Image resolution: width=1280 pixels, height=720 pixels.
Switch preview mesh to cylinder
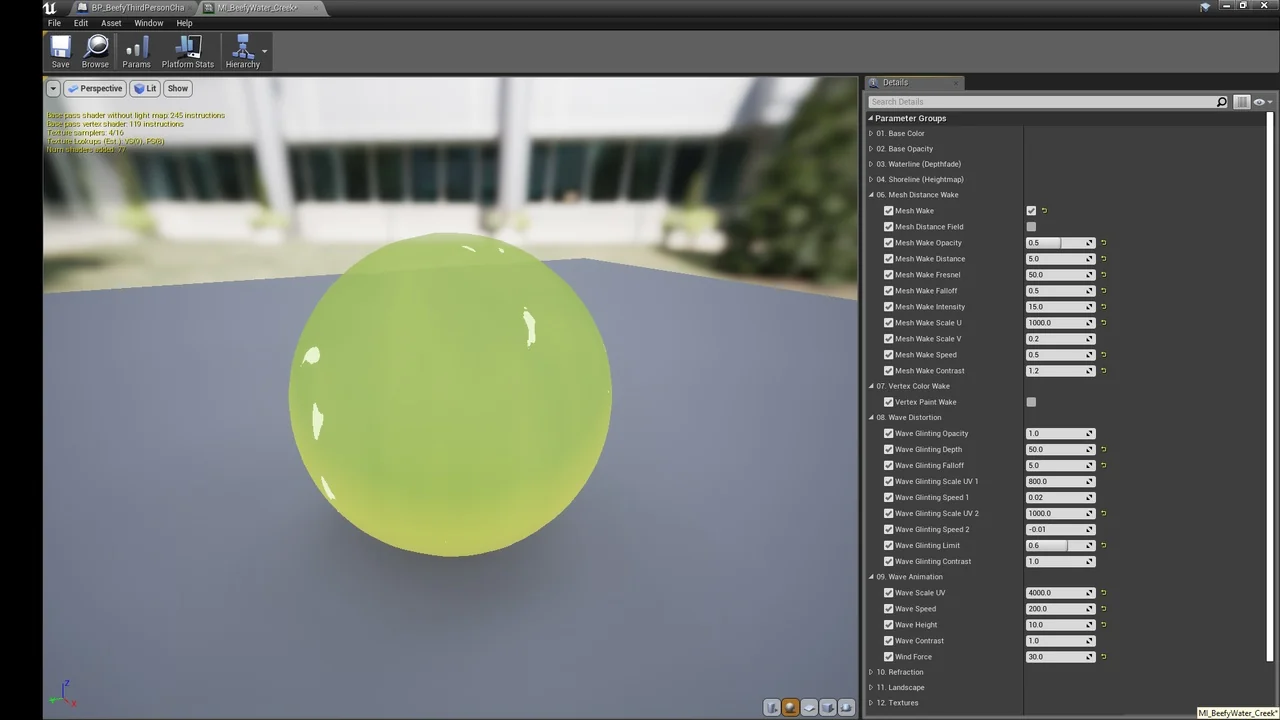tap(772, 708)
